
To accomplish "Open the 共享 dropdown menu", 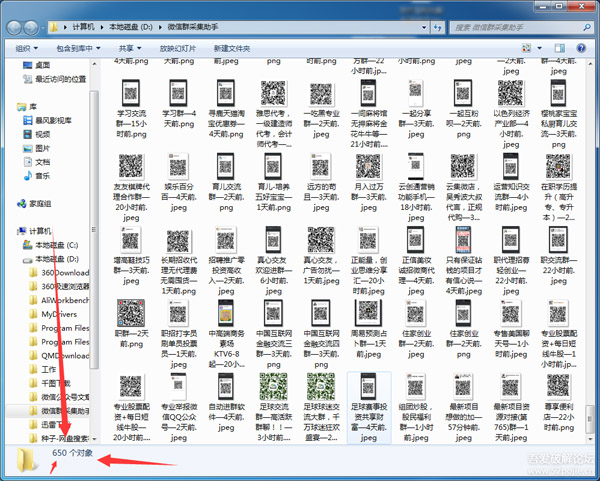I will [x=130, y=48].
